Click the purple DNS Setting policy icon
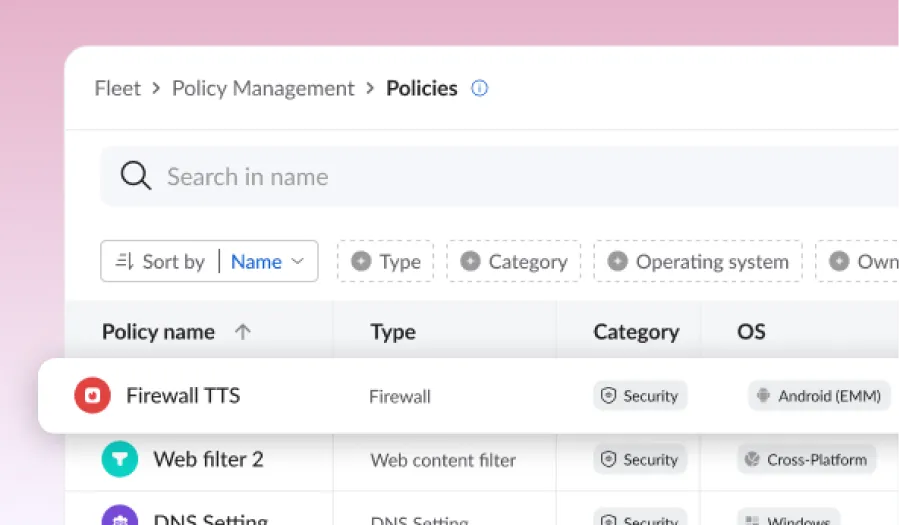The image size is (899, 525). pos(119,518)
